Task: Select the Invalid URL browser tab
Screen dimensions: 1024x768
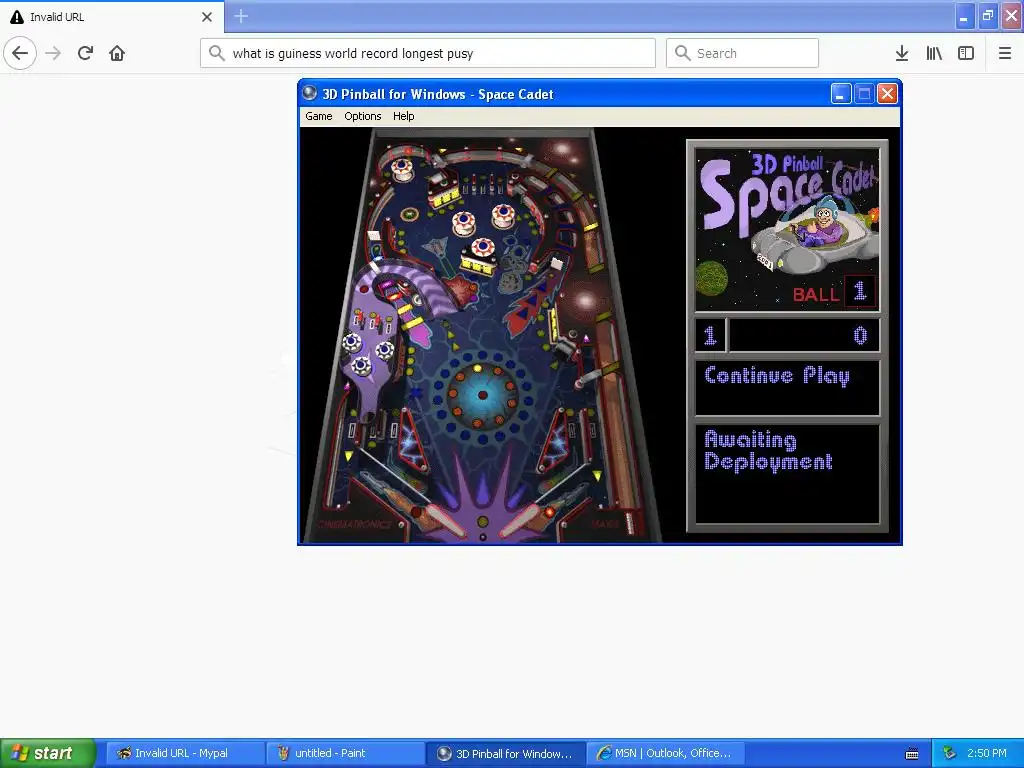Action: tap(112, 17)
